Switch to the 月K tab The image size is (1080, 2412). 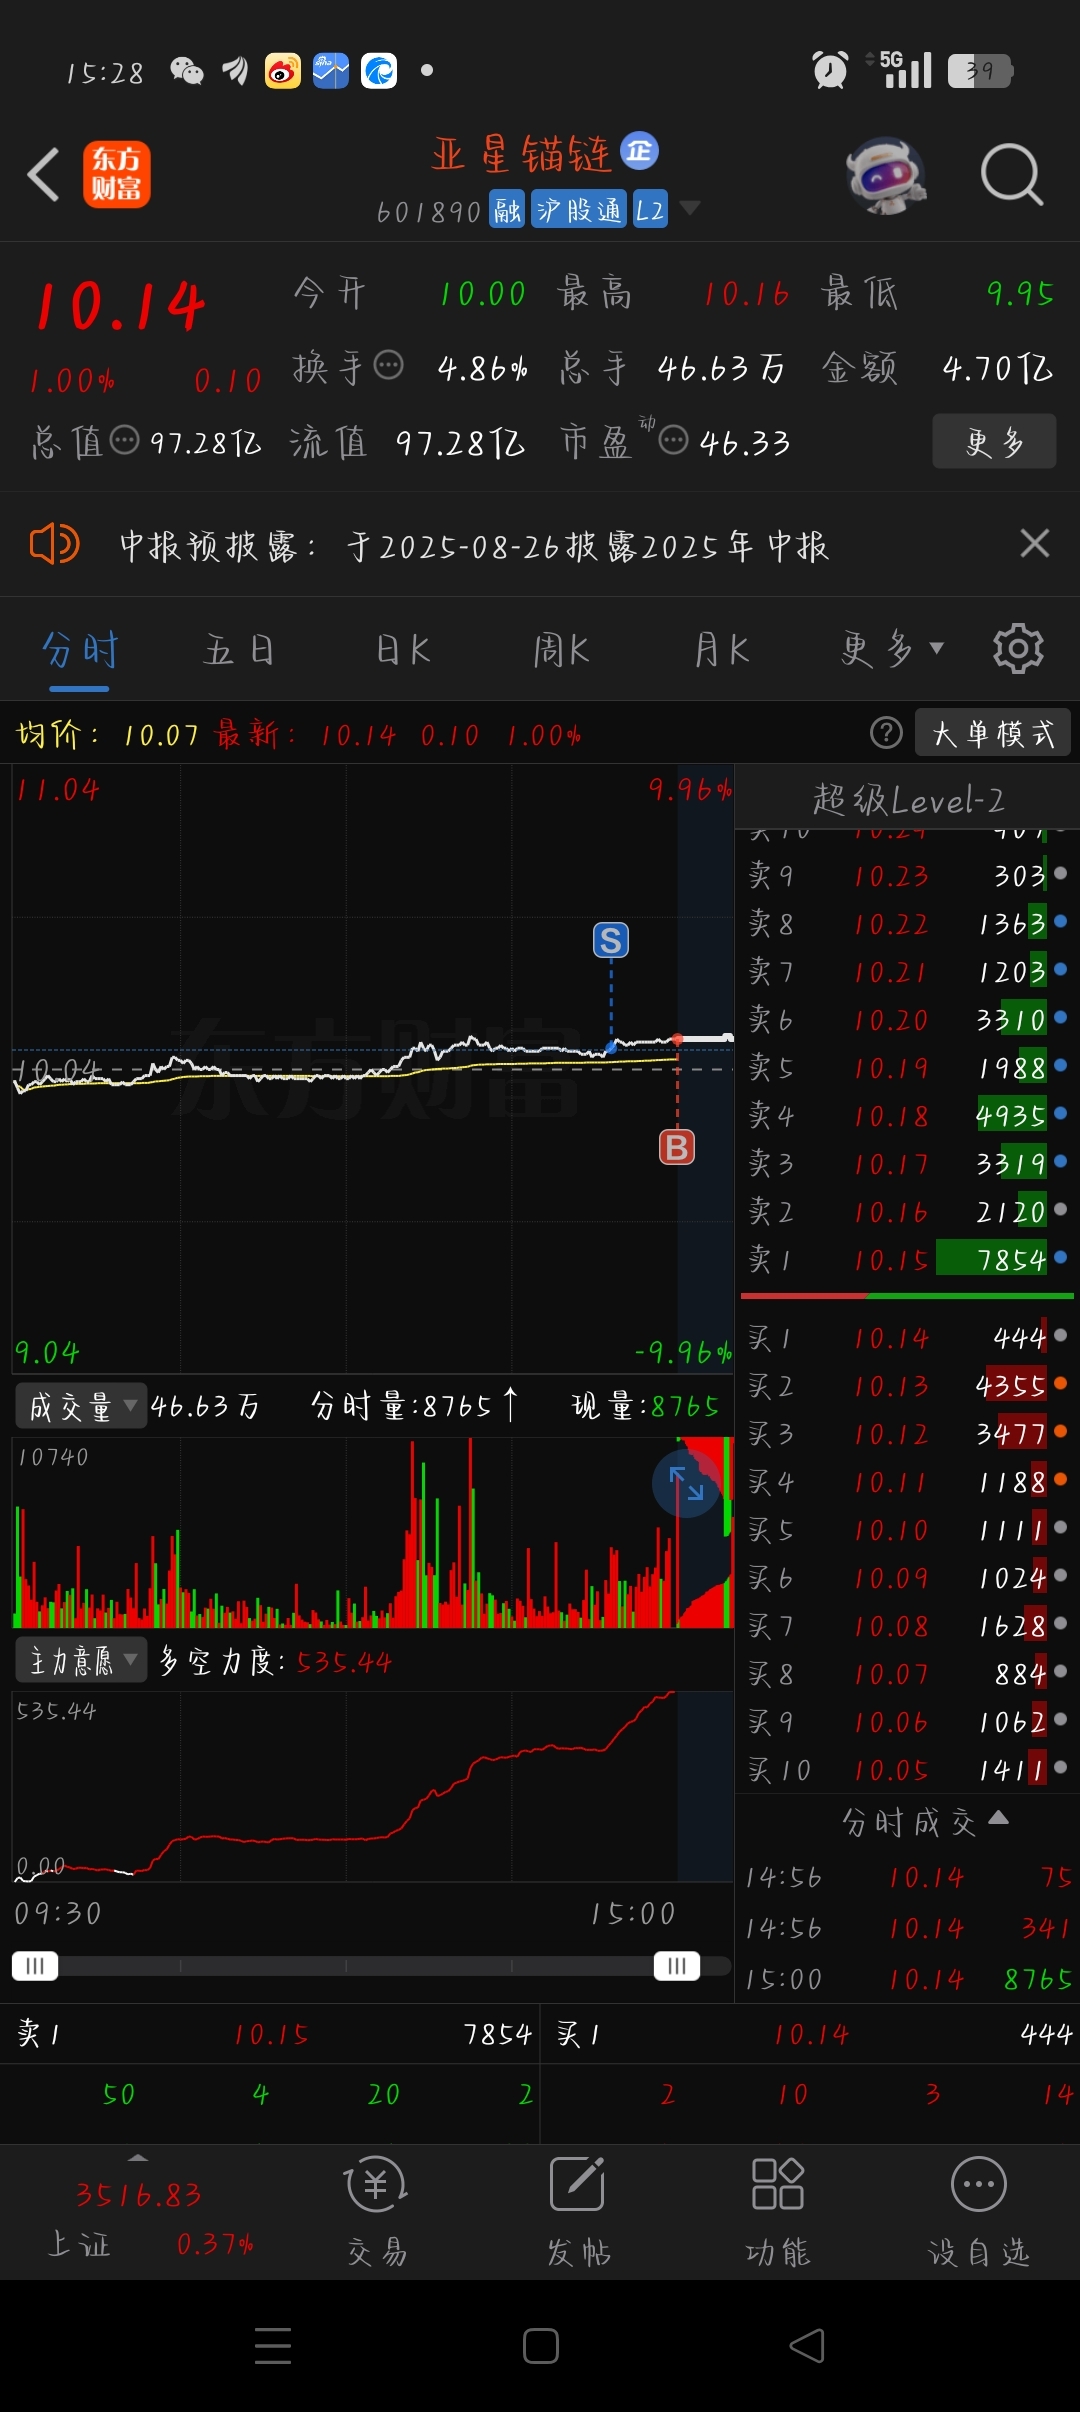point(722,651)
